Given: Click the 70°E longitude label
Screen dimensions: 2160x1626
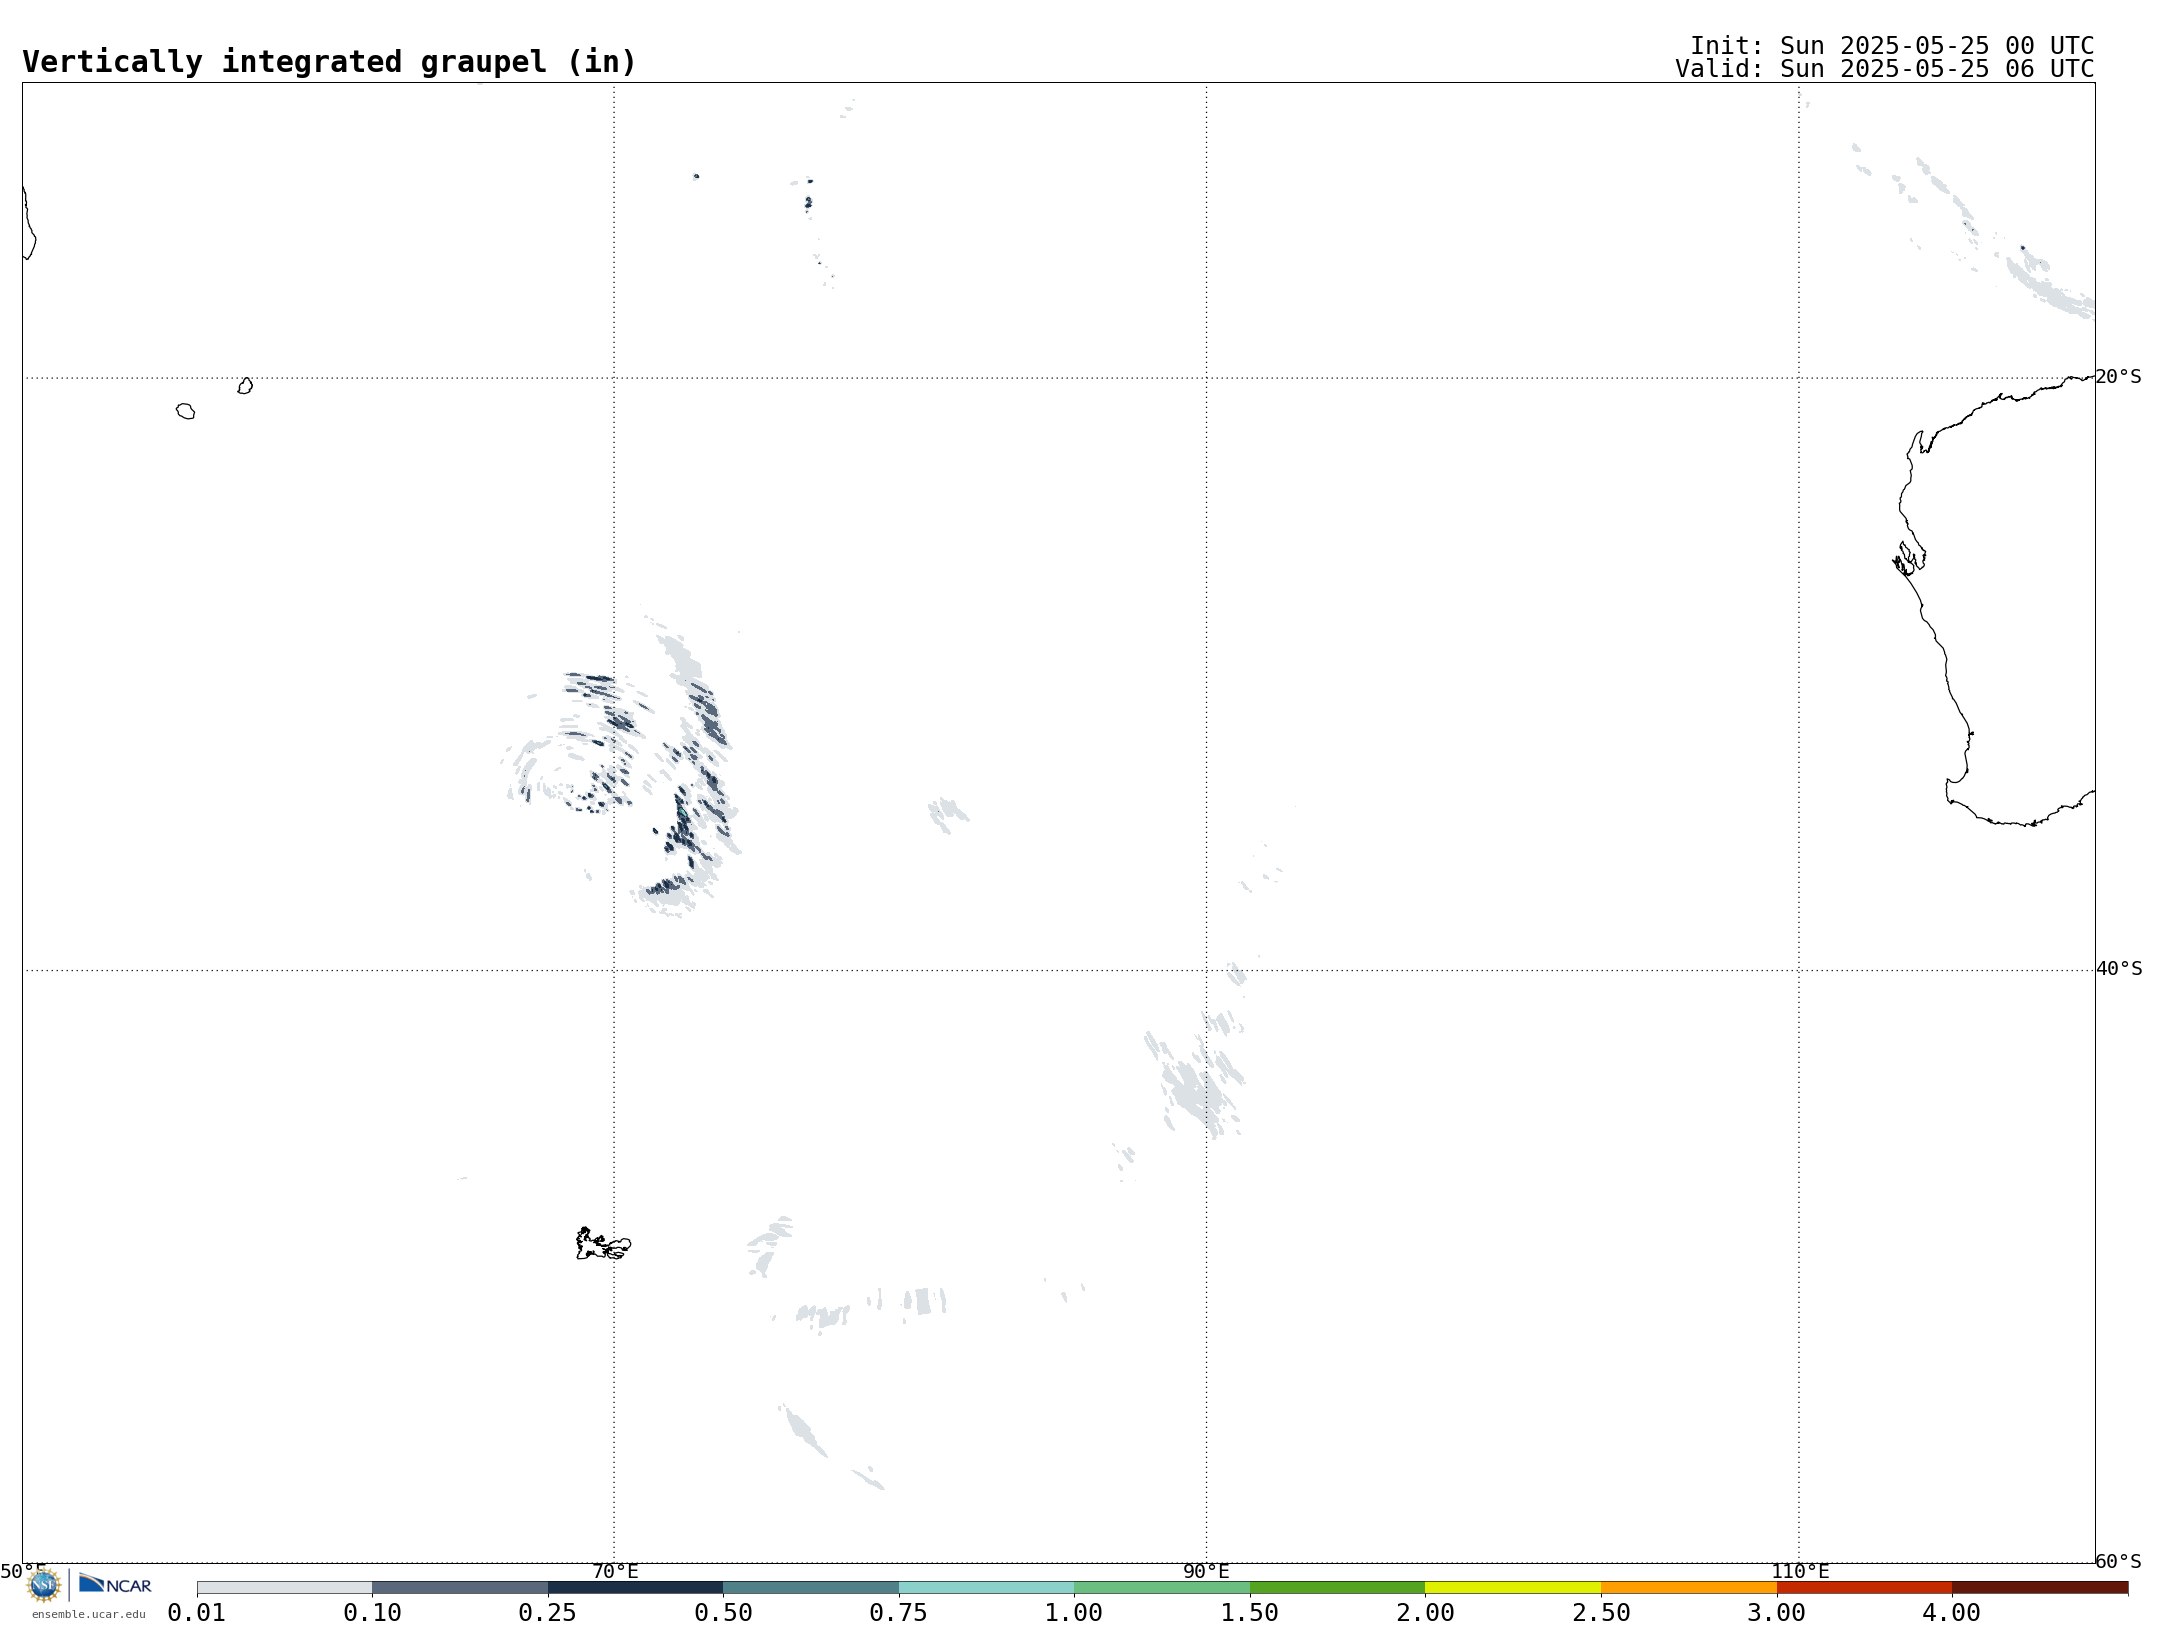Looking at the screenshot, I should (615, 1572).
